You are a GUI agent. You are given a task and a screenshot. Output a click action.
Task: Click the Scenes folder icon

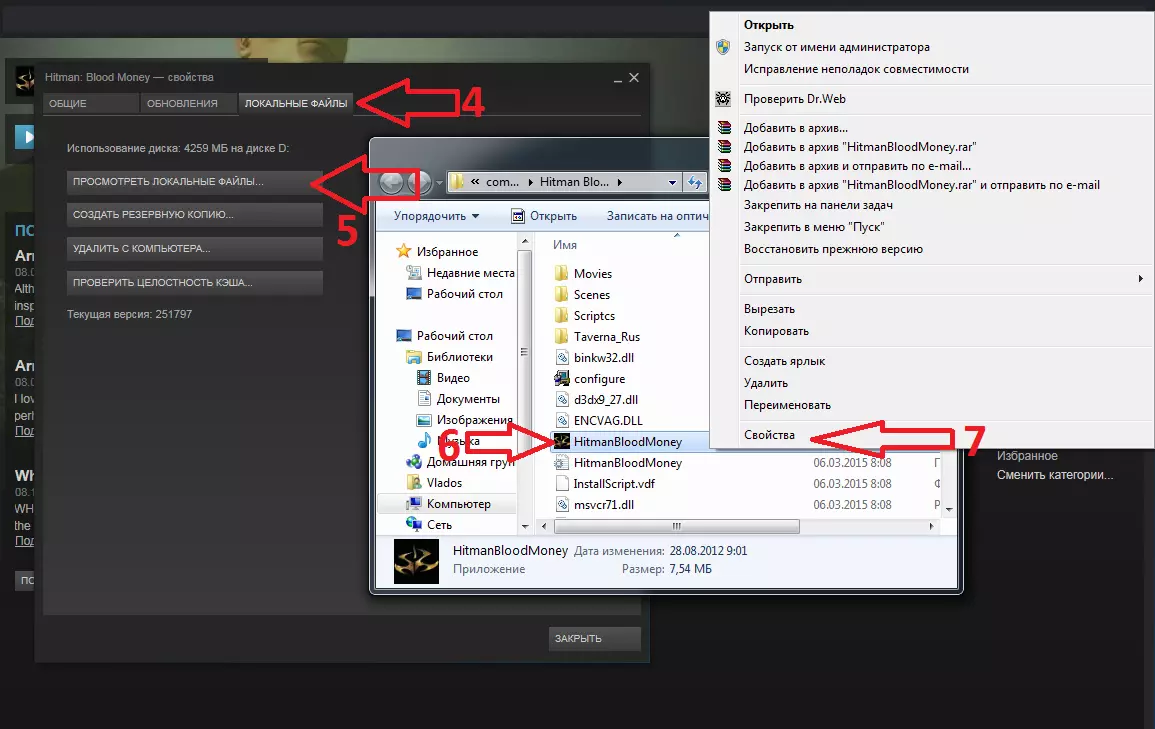coord(561,295)
